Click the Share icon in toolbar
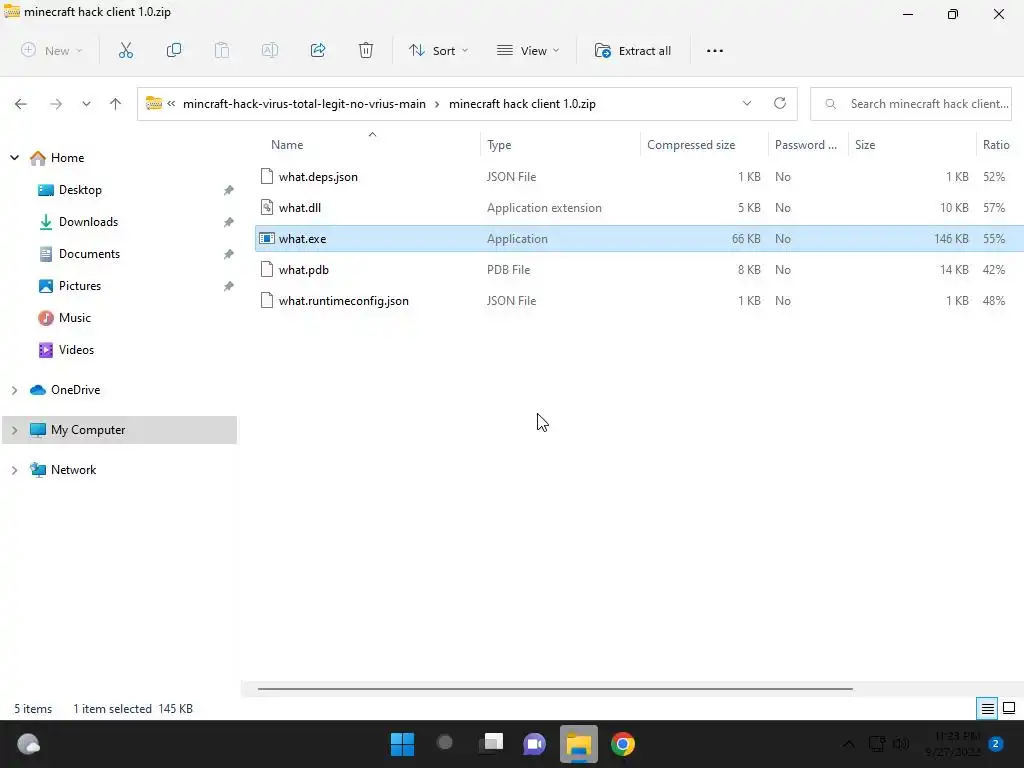 pos(318,50)
